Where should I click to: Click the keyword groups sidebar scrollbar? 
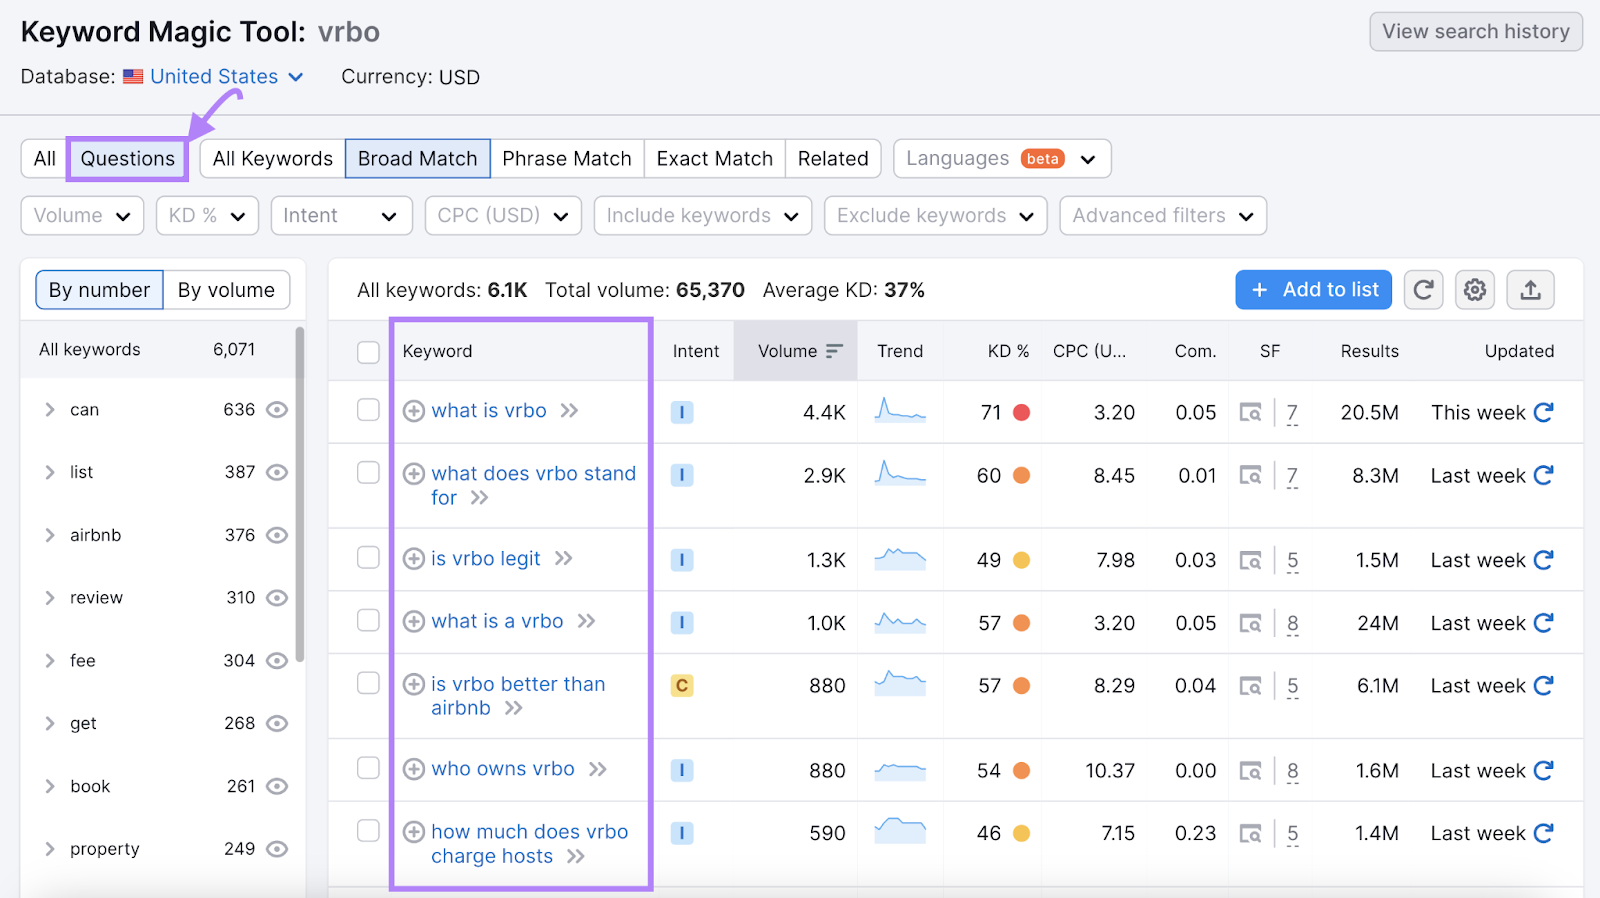pyautogui.click(x=300, y=494)
